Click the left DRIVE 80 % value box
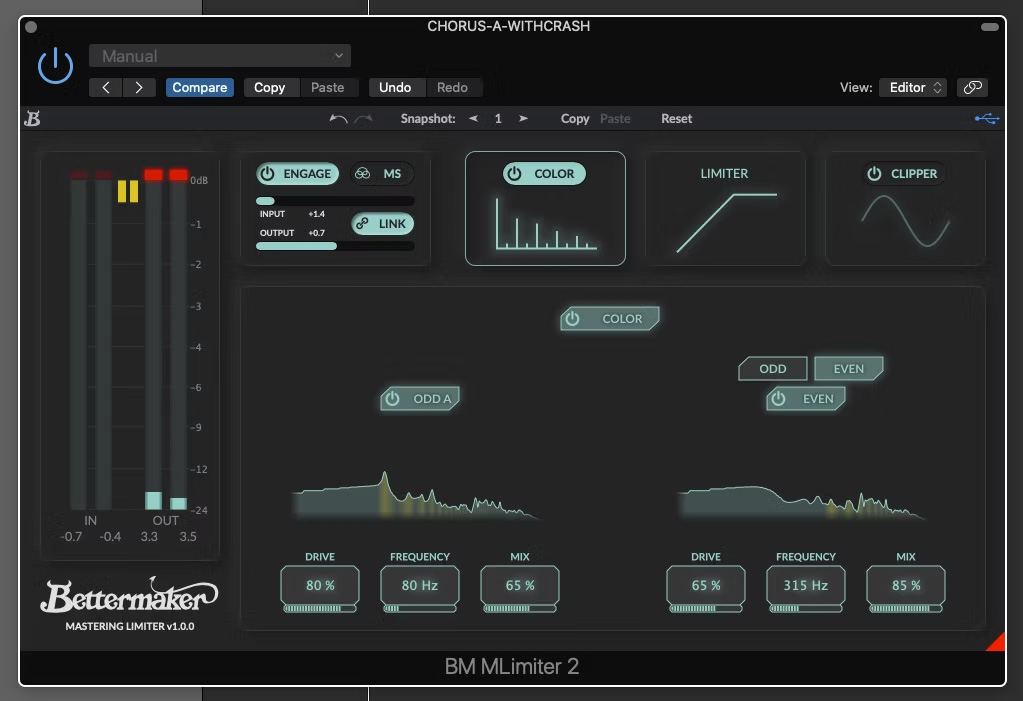Viewport: 1023px width, 701px height. (320, 585)
